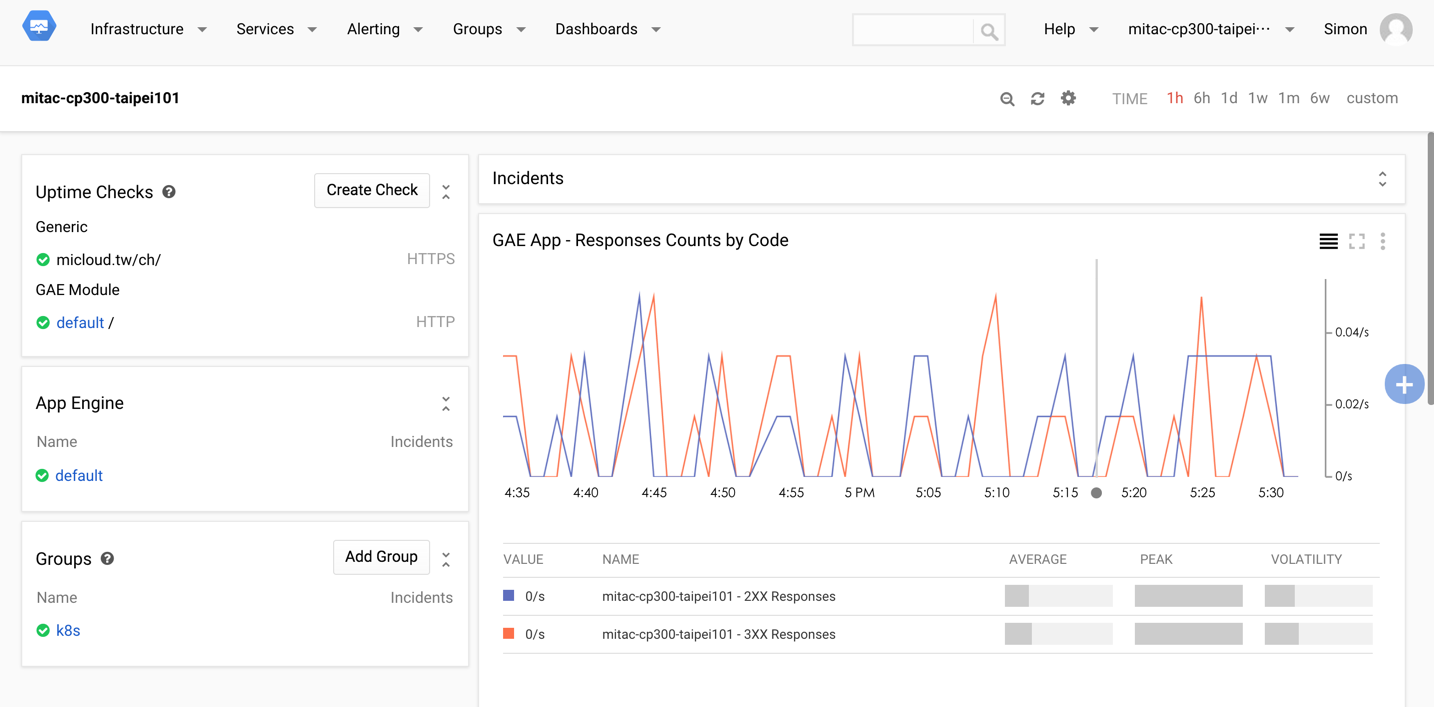This screenshot has width=1434, height=707.
Task: Collapse the Groups panel
Action: coord(446,560)
